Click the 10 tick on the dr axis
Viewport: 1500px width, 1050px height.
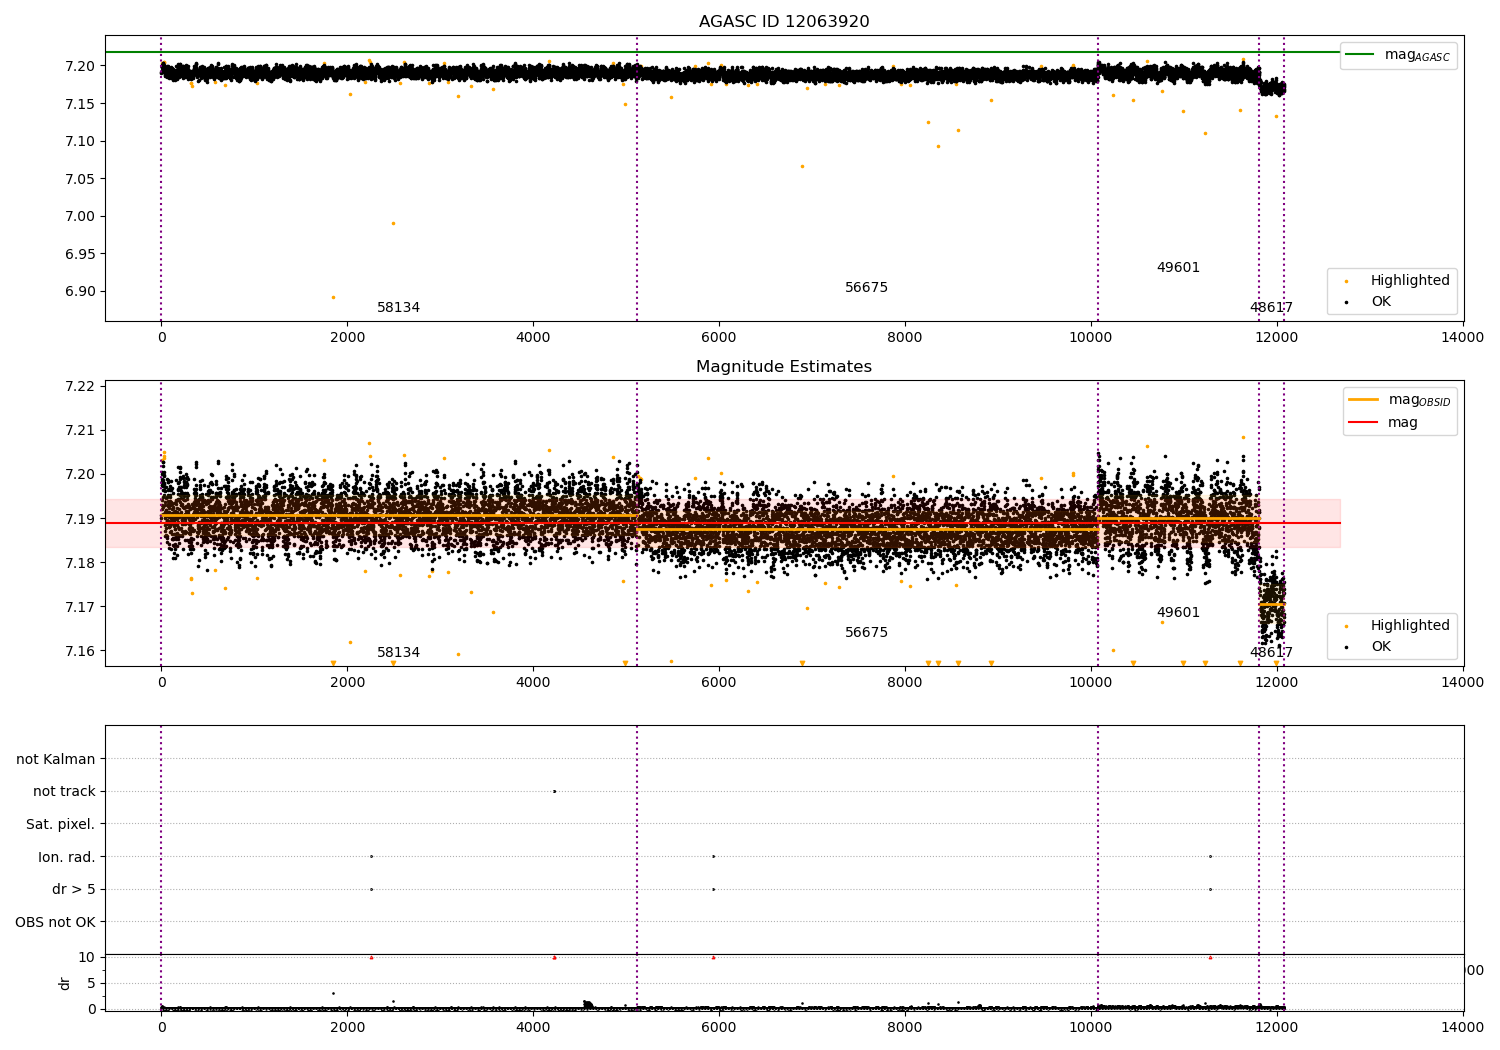(x=87, y=957)
